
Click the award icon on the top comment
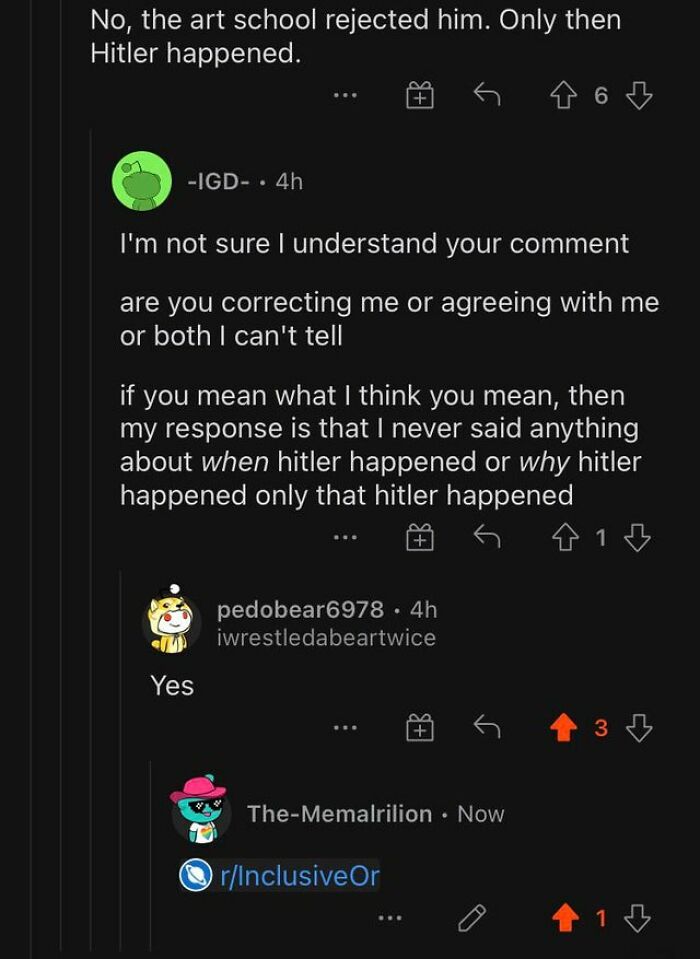click(421, 97)
